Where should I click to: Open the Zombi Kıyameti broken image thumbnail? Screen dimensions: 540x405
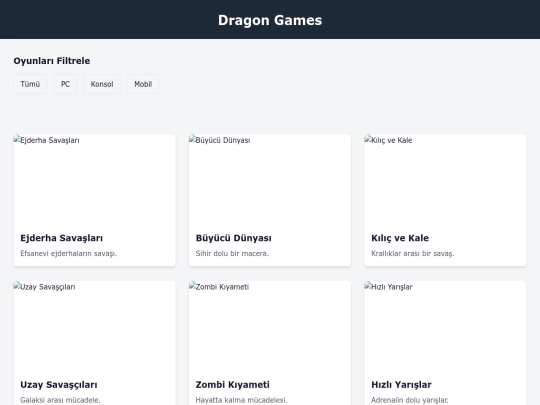[x=270, y=326]
